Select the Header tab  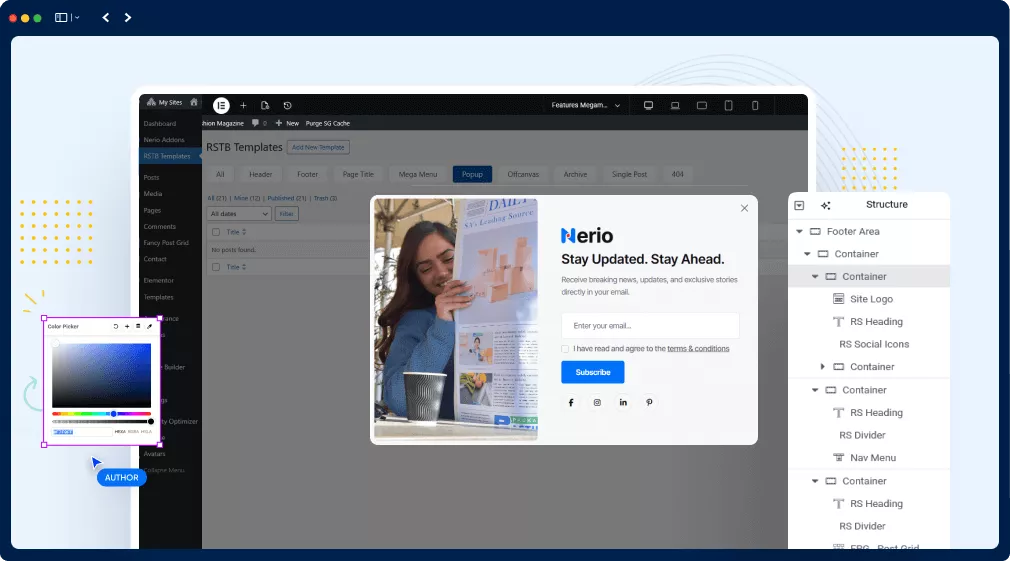coord(261,175)
